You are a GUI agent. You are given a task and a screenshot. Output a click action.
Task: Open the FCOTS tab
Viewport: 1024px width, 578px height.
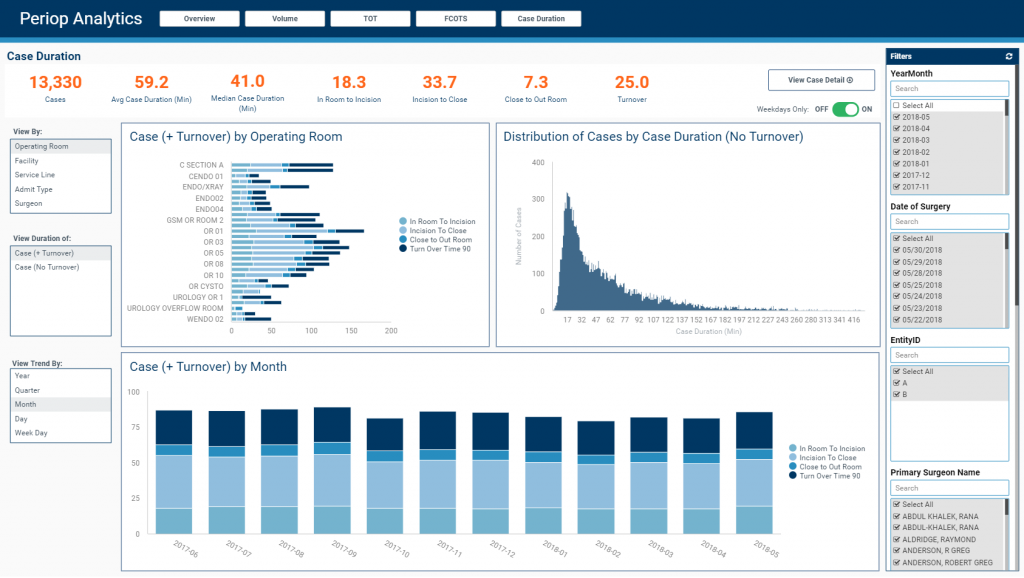pyautogui.click(x=455, y=17)
